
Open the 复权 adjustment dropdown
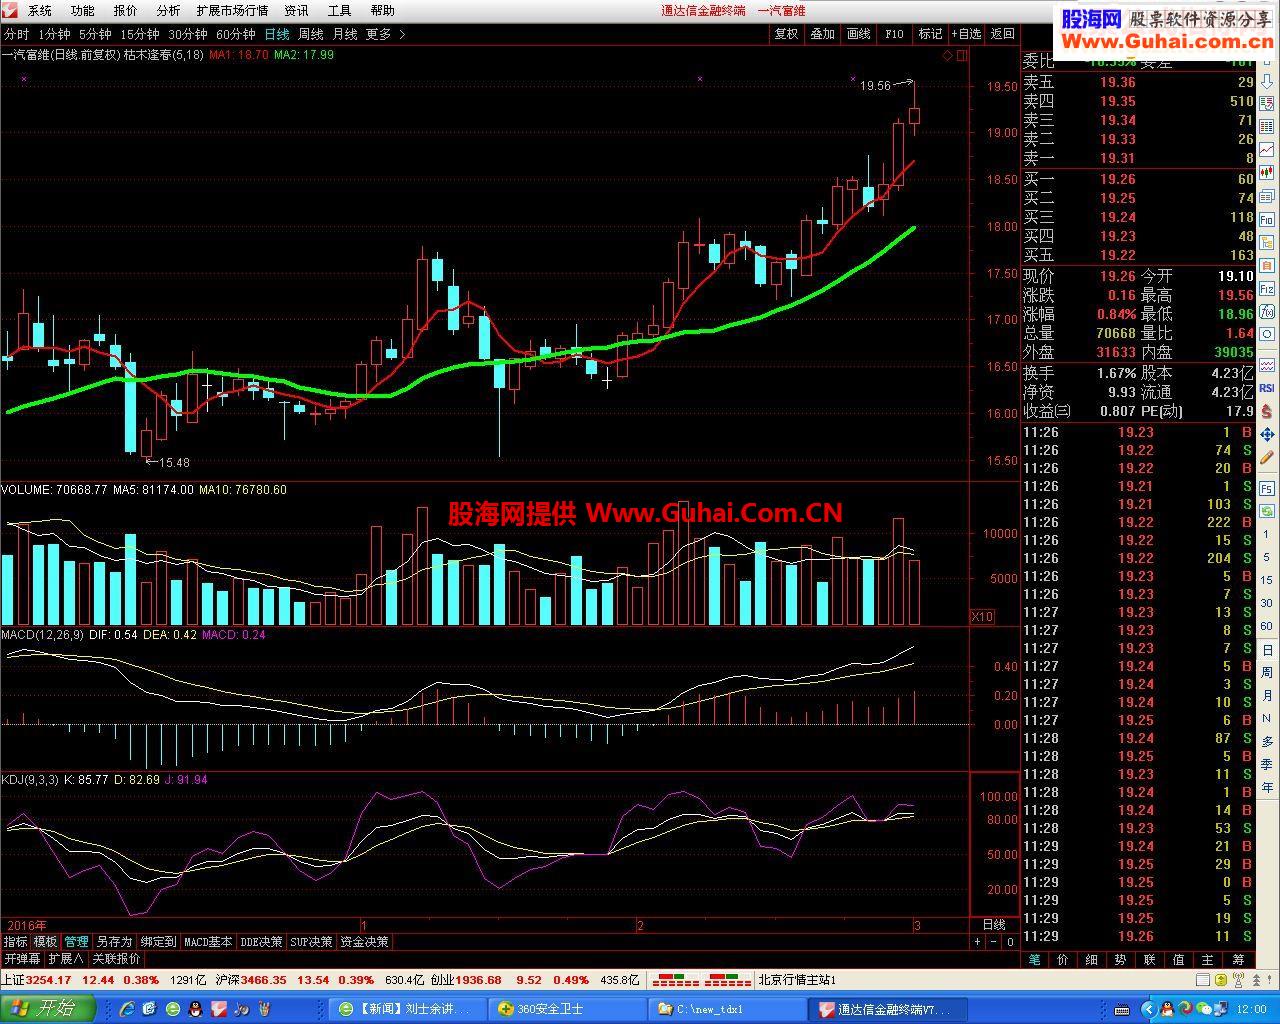[787, 34]
